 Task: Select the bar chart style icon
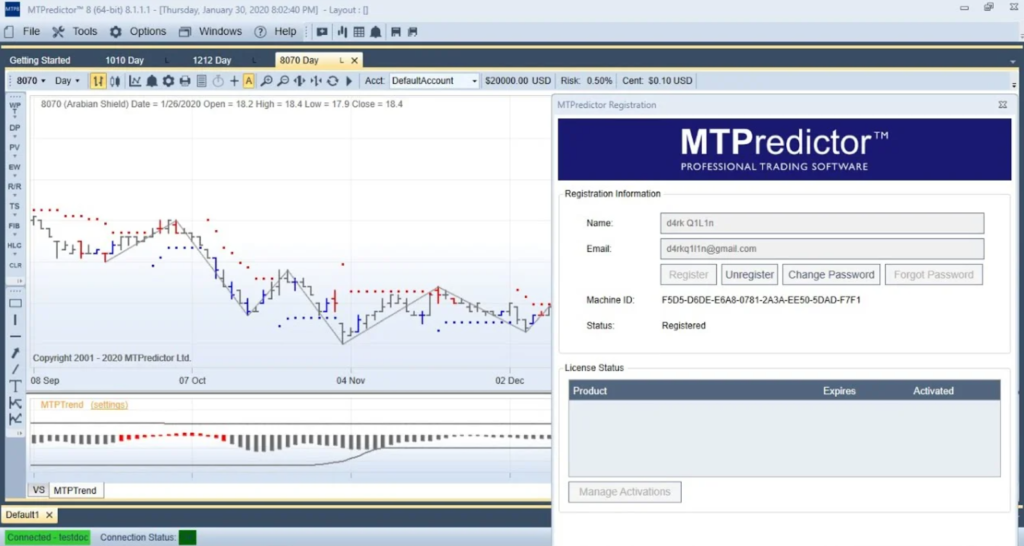point(98,81)
